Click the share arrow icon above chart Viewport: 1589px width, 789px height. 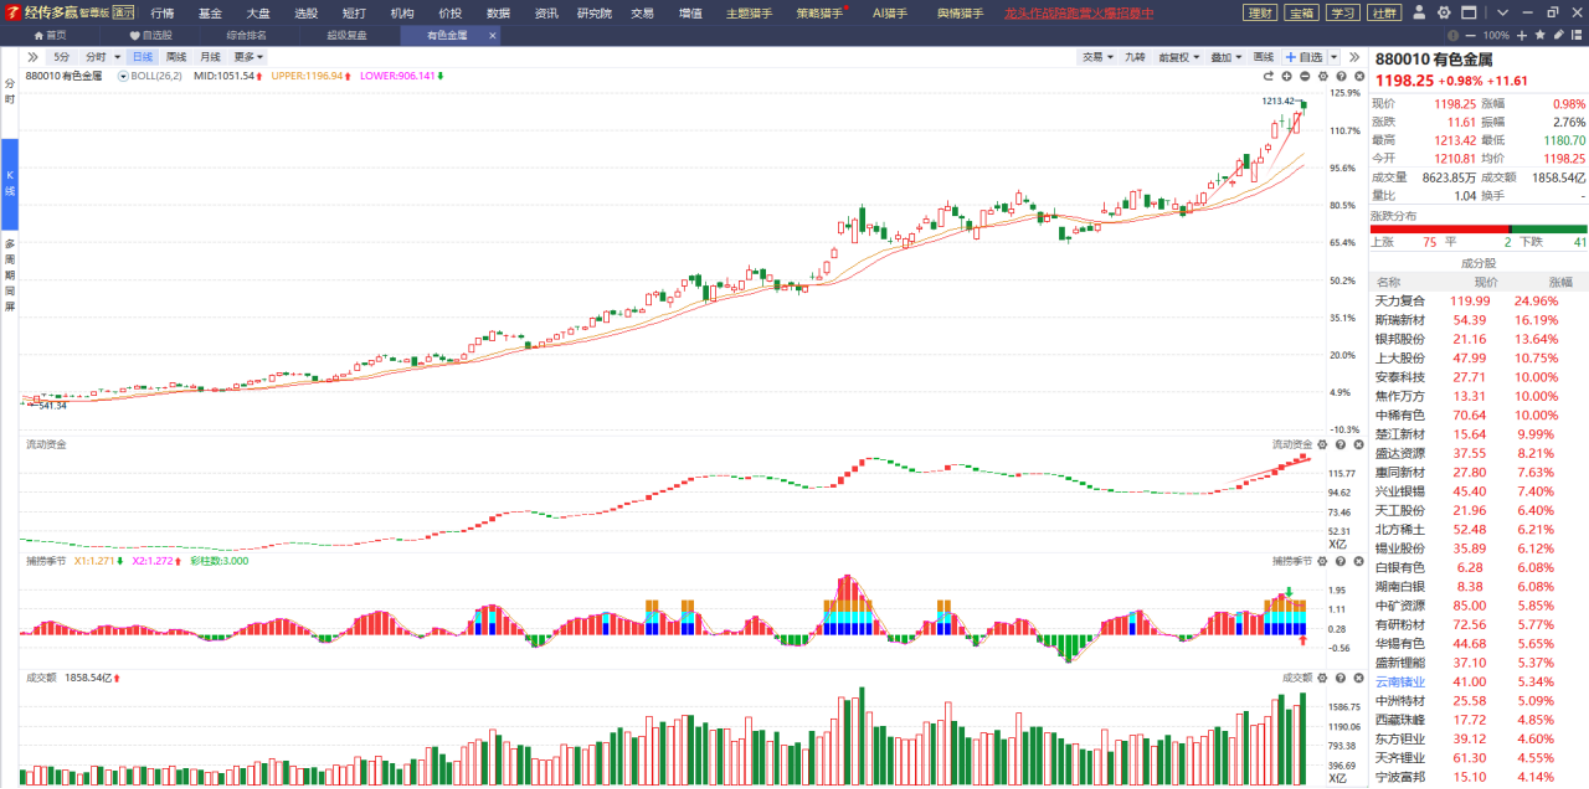click(x=1268, y=76)
